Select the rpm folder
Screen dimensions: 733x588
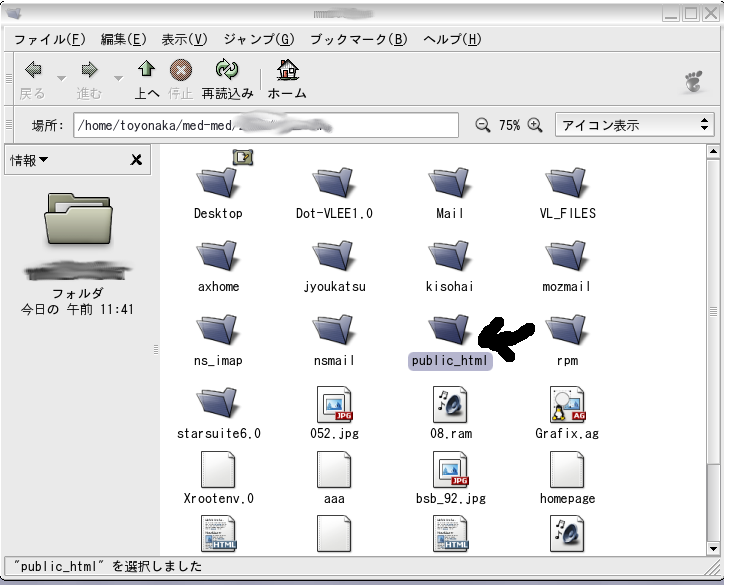coord(567,330)
